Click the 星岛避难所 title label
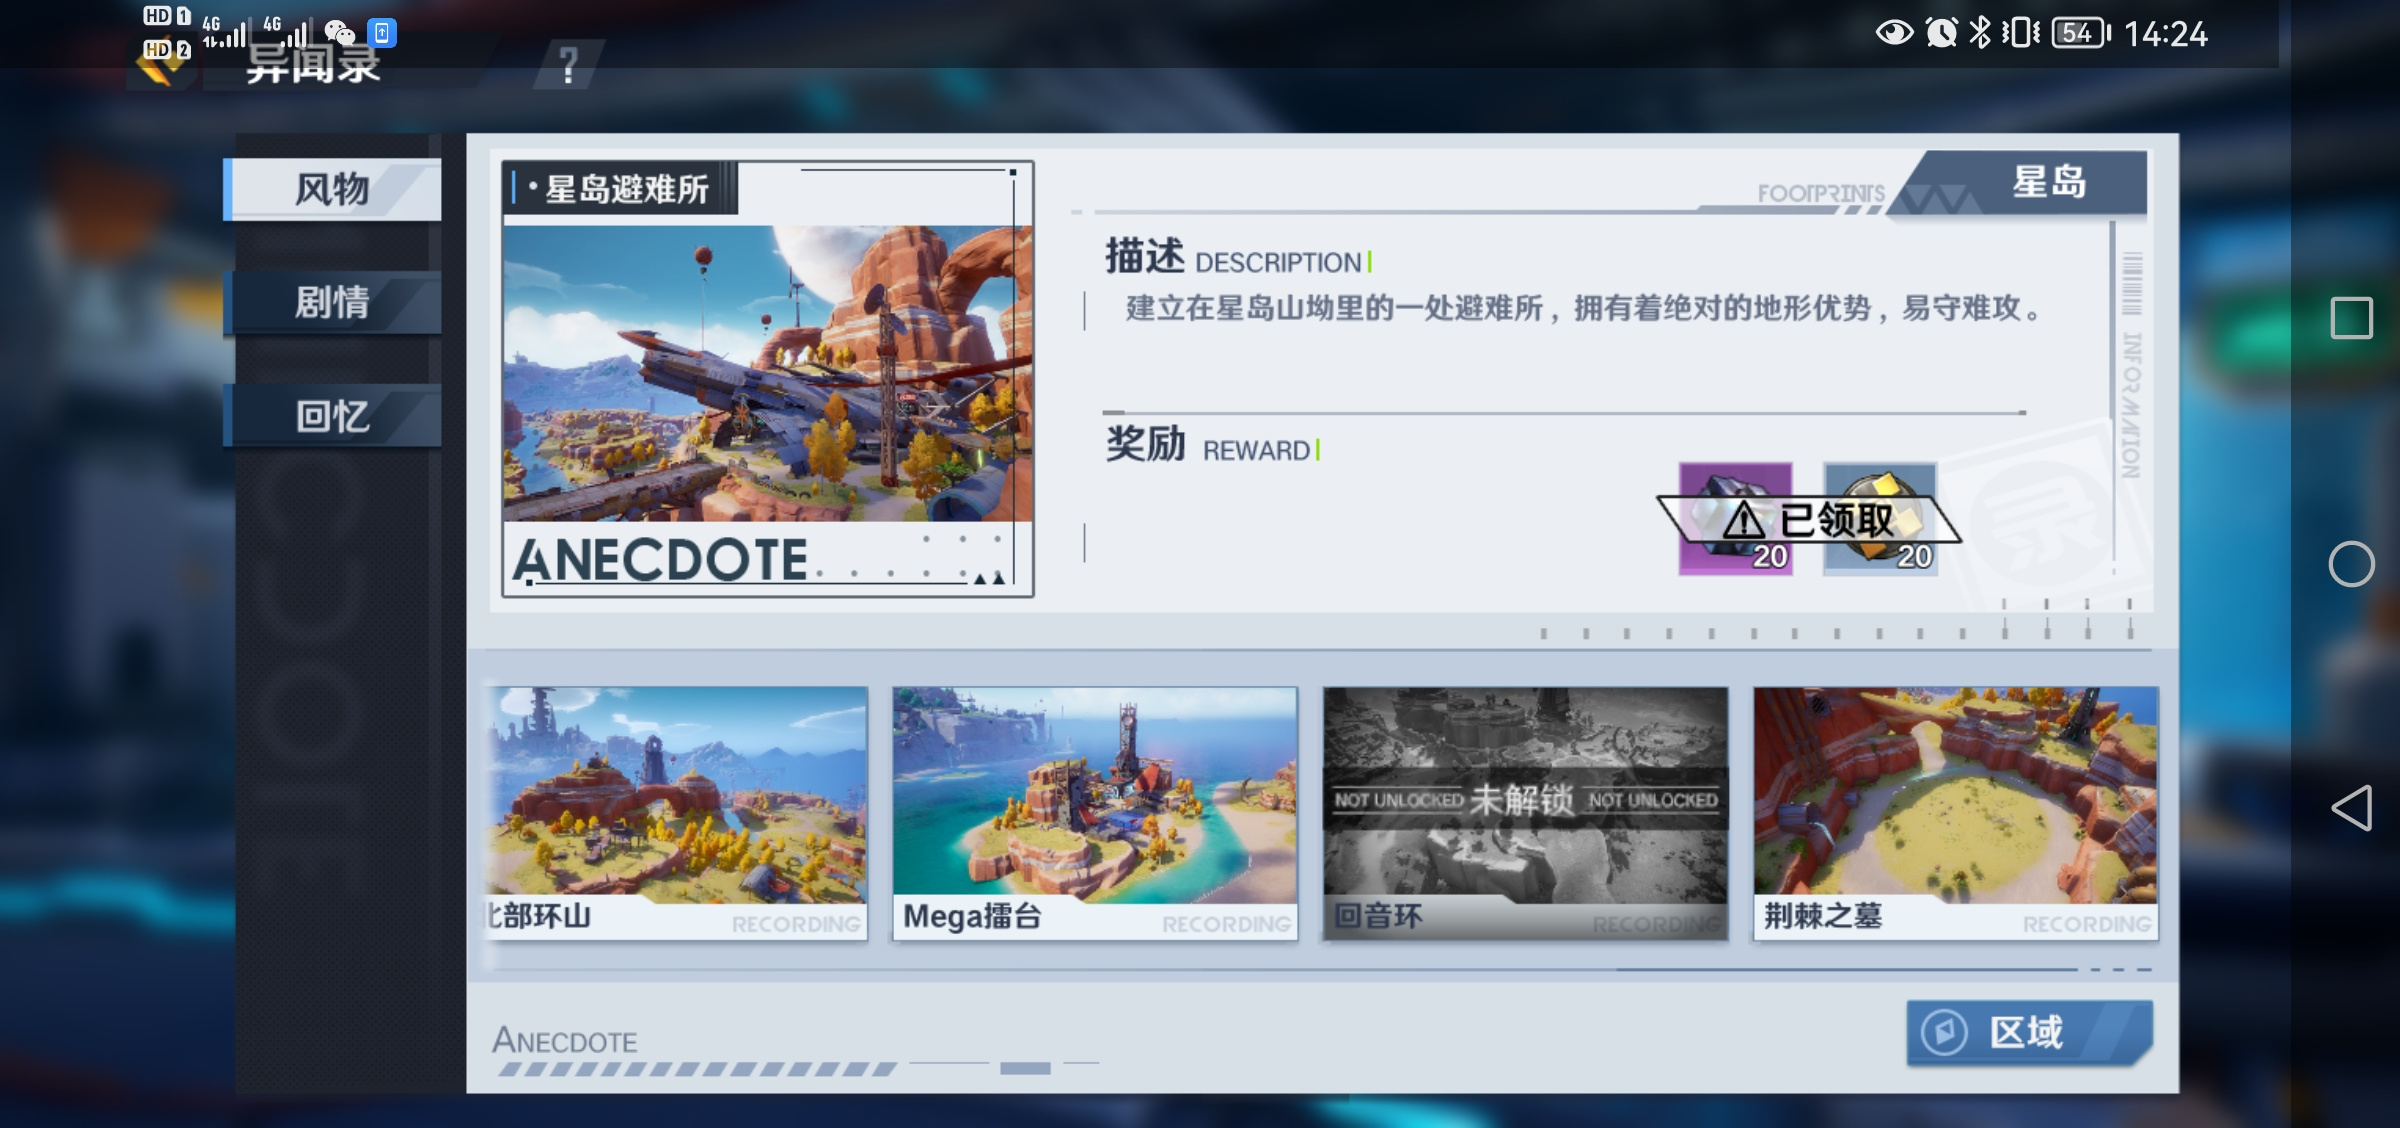This screenshot has height=1128, width=2400. pyautogui.click(x=627, y=189)
